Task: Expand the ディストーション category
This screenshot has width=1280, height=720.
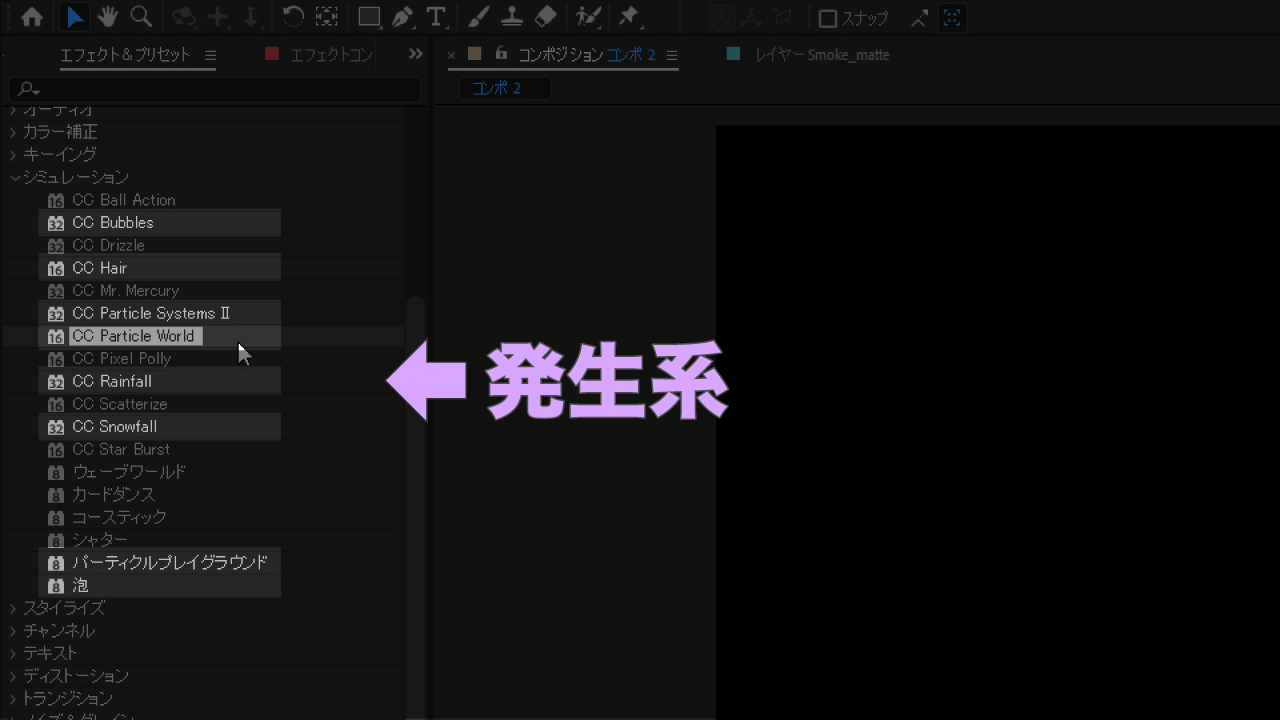Action: 13,676
